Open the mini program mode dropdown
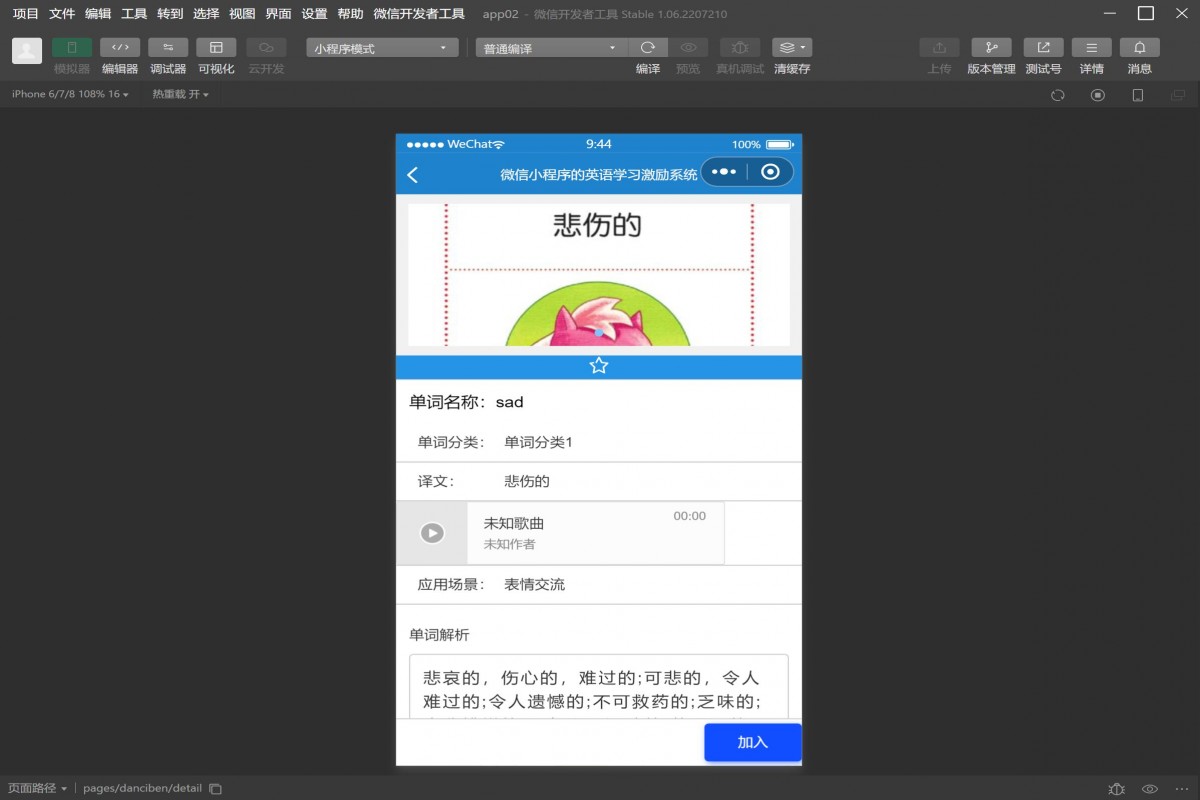The height and width of the screenshot is (800, 1200). pos(382,48)
